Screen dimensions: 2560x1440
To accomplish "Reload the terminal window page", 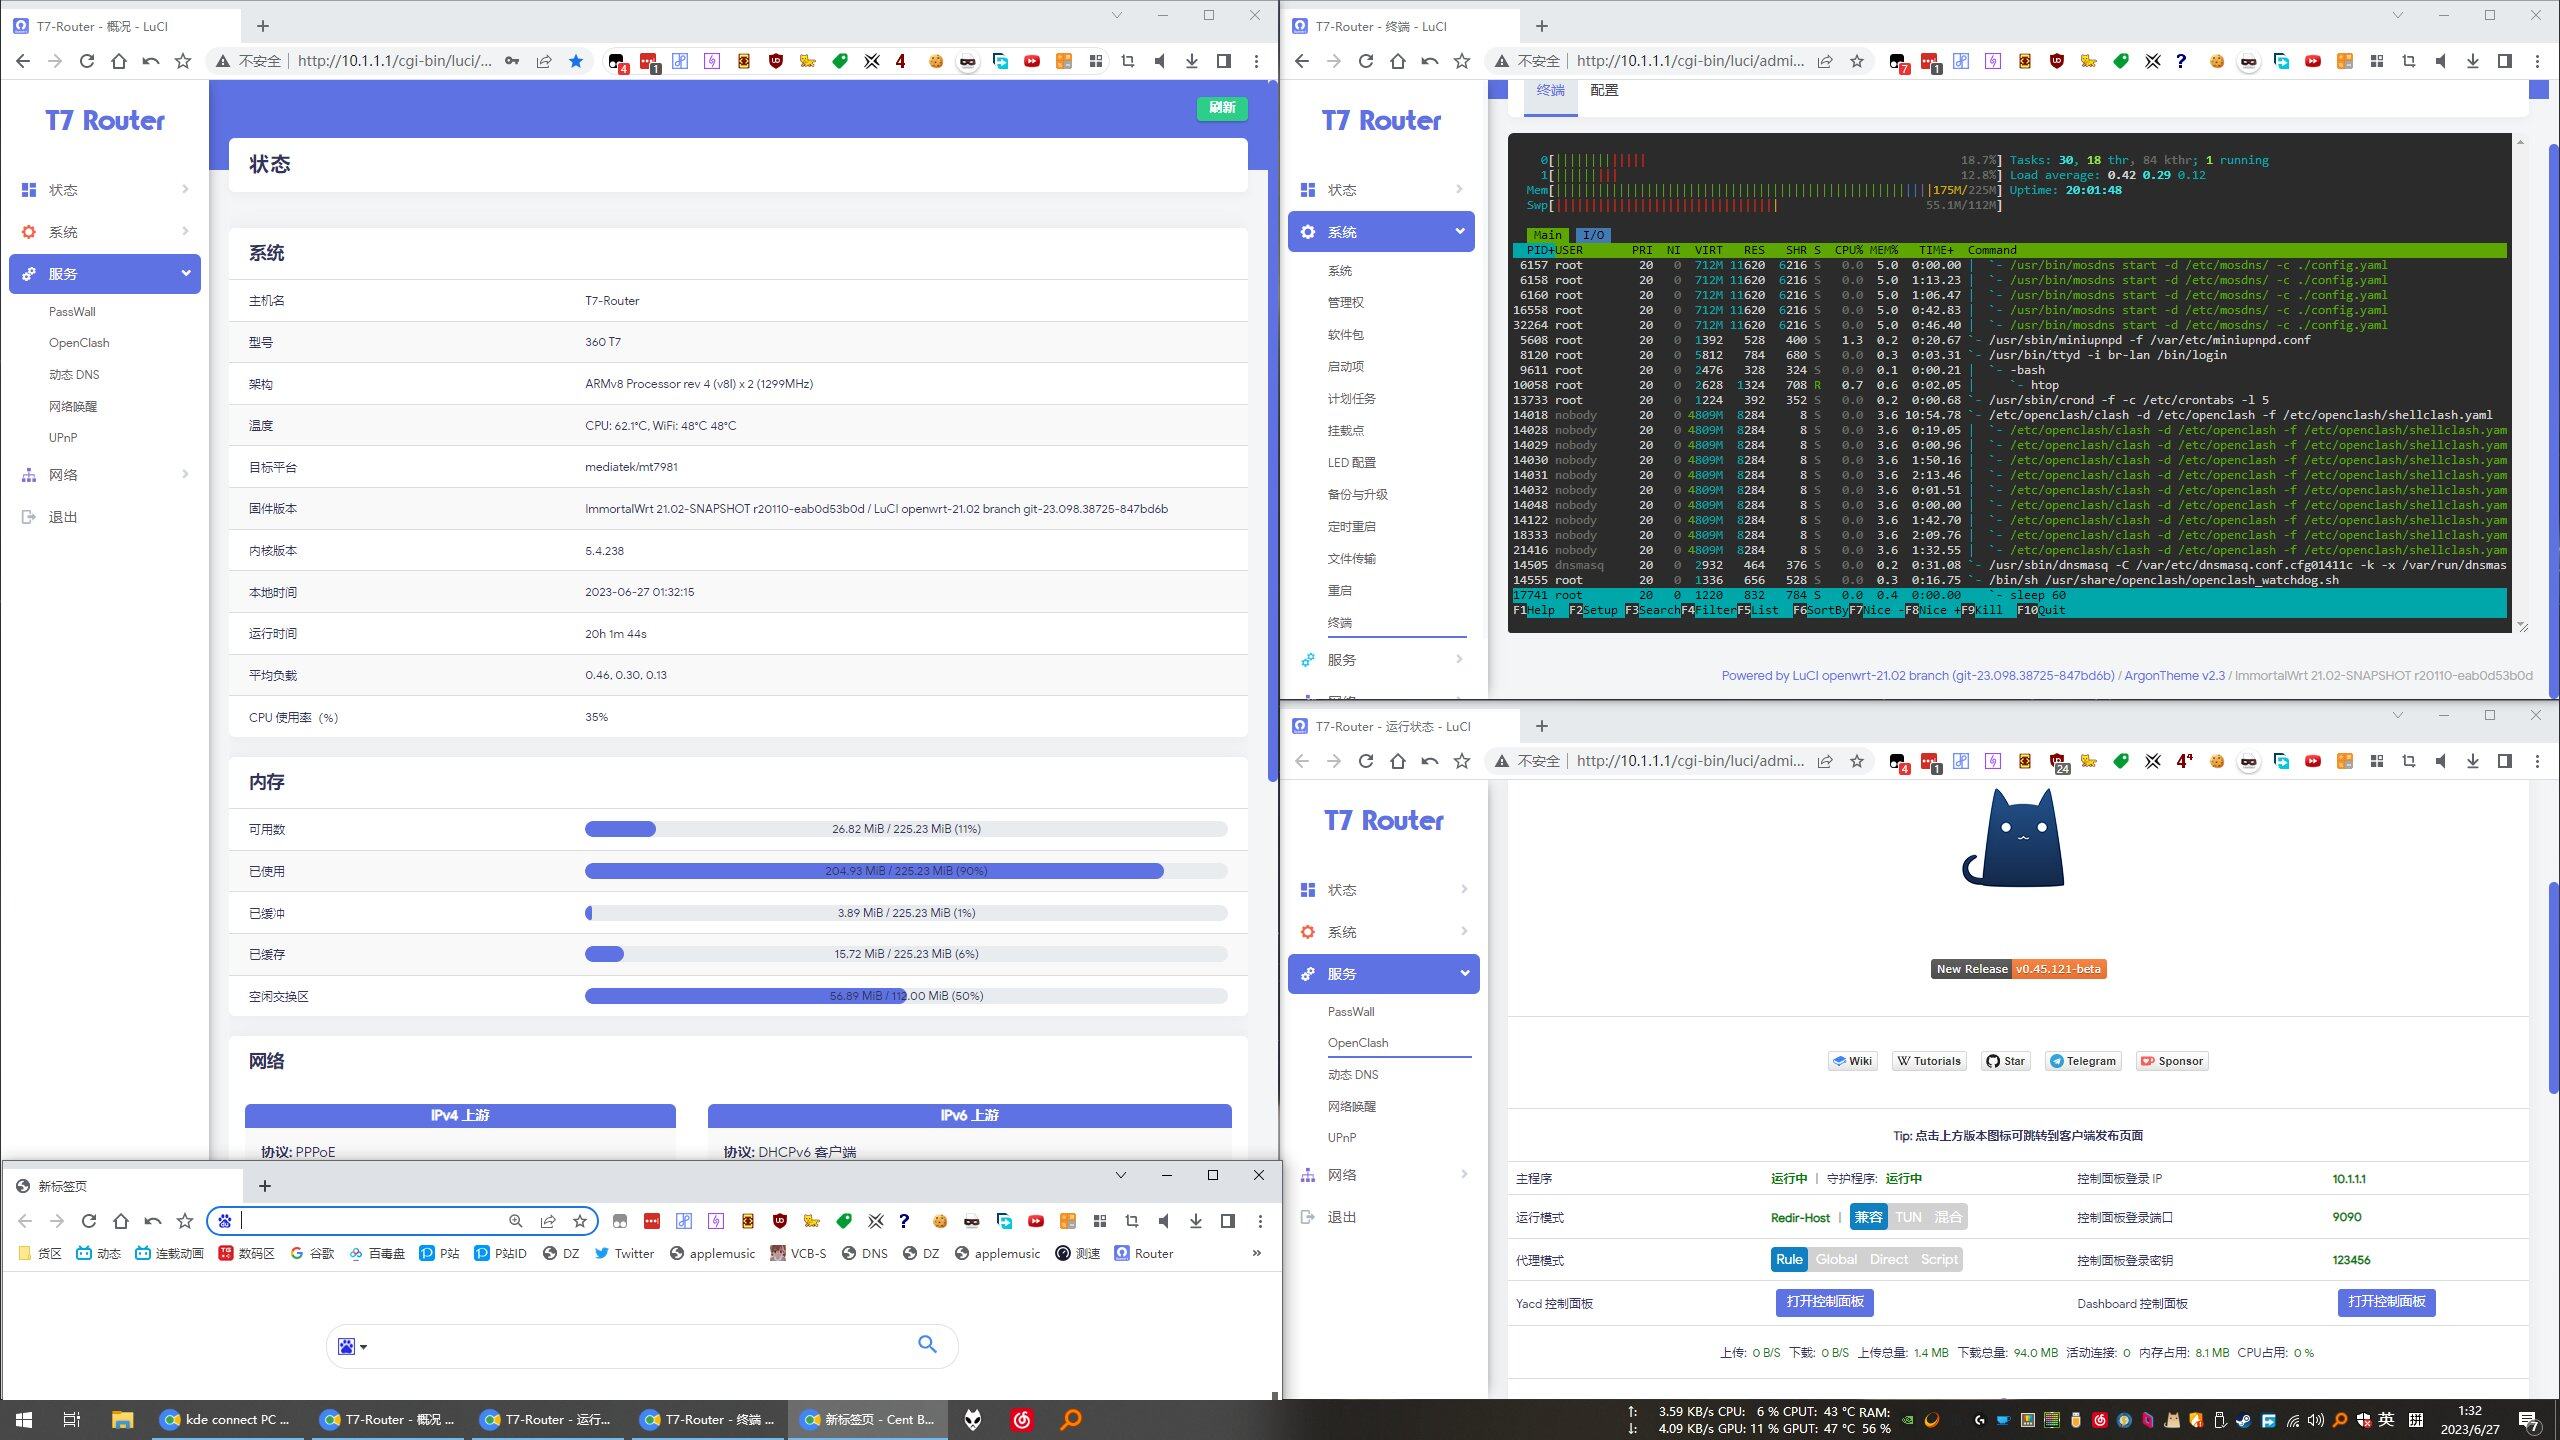I will click(1366, 61).
